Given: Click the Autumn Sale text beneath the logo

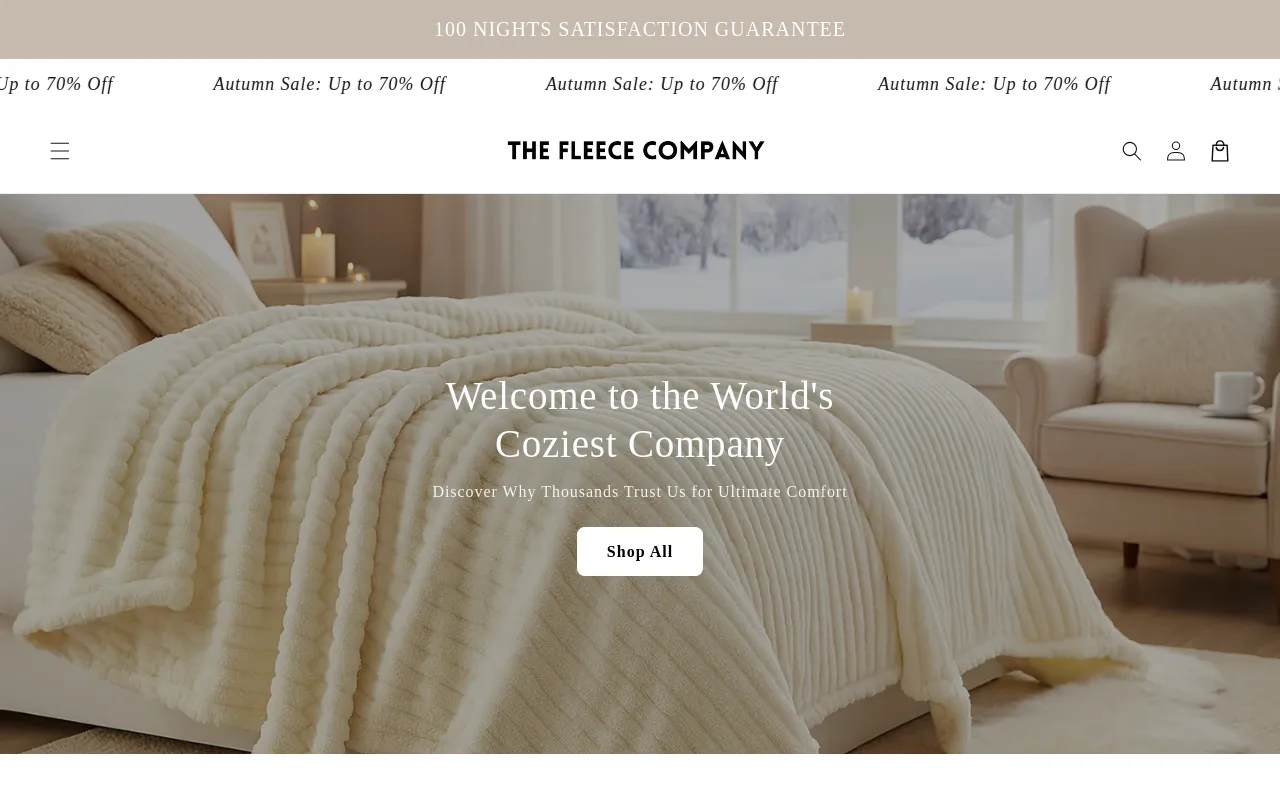Looking at the screenshot, I should [662, 84].
